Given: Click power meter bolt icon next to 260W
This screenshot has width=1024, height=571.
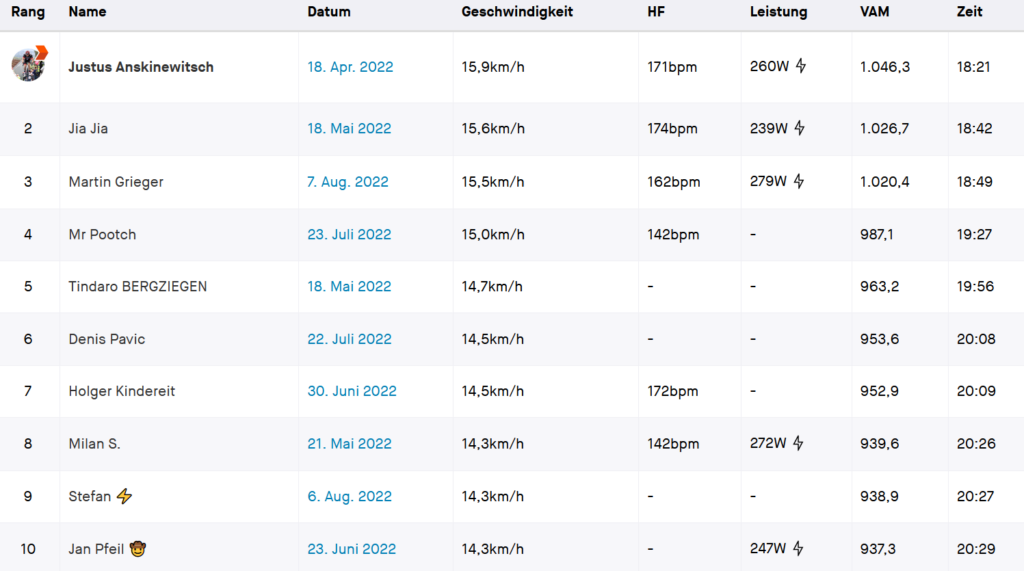Looking at the screenshot, I should tap(801, 66).
